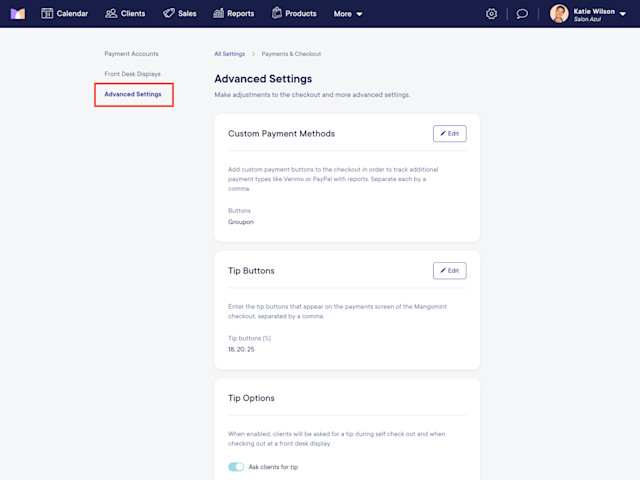Open the Clients people icon
Image resolution: width=640 pixels, height=480 pixels.
(111, 13)
